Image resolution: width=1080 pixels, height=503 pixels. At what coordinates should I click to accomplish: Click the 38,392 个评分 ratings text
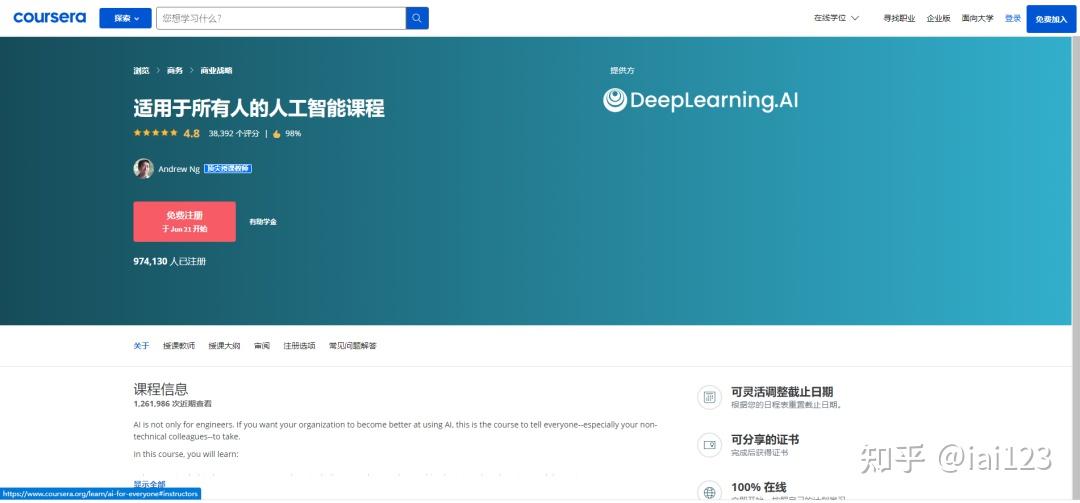point(234,134)
